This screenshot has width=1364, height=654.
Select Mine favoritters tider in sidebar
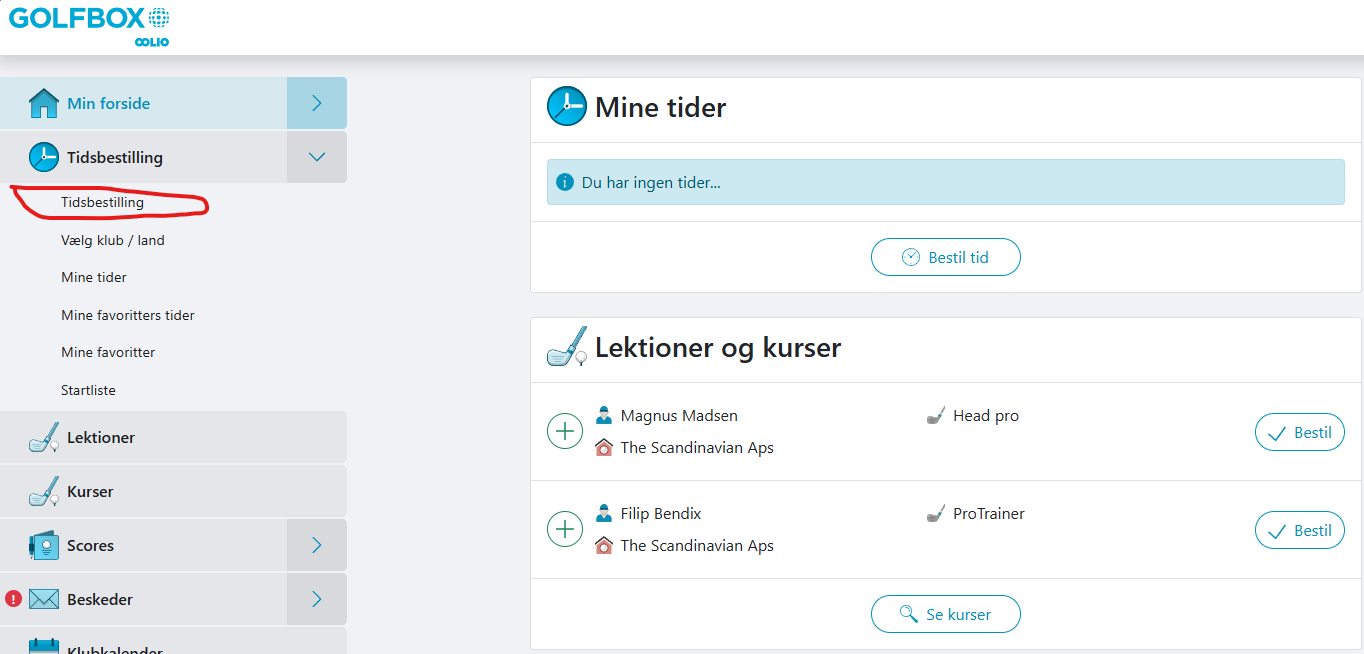(128, 315)
